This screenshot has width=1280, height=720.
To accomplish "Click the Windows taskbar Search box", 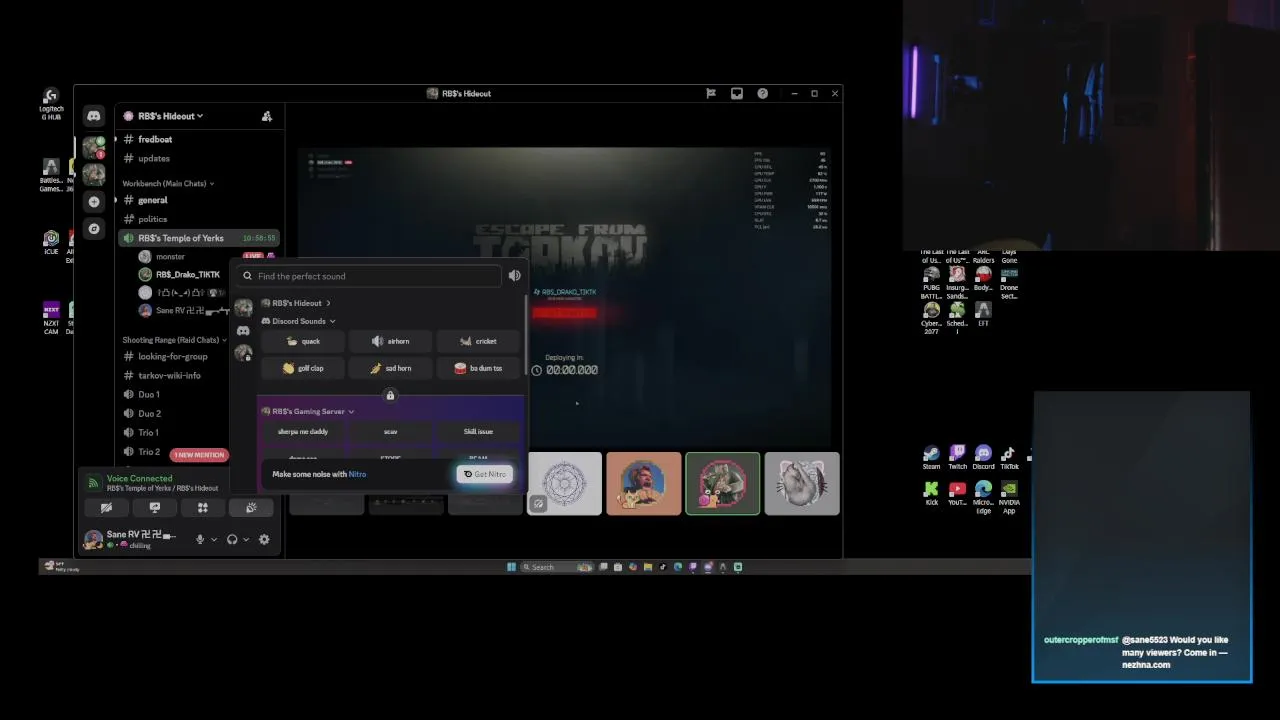I will [x=557, y=567].
